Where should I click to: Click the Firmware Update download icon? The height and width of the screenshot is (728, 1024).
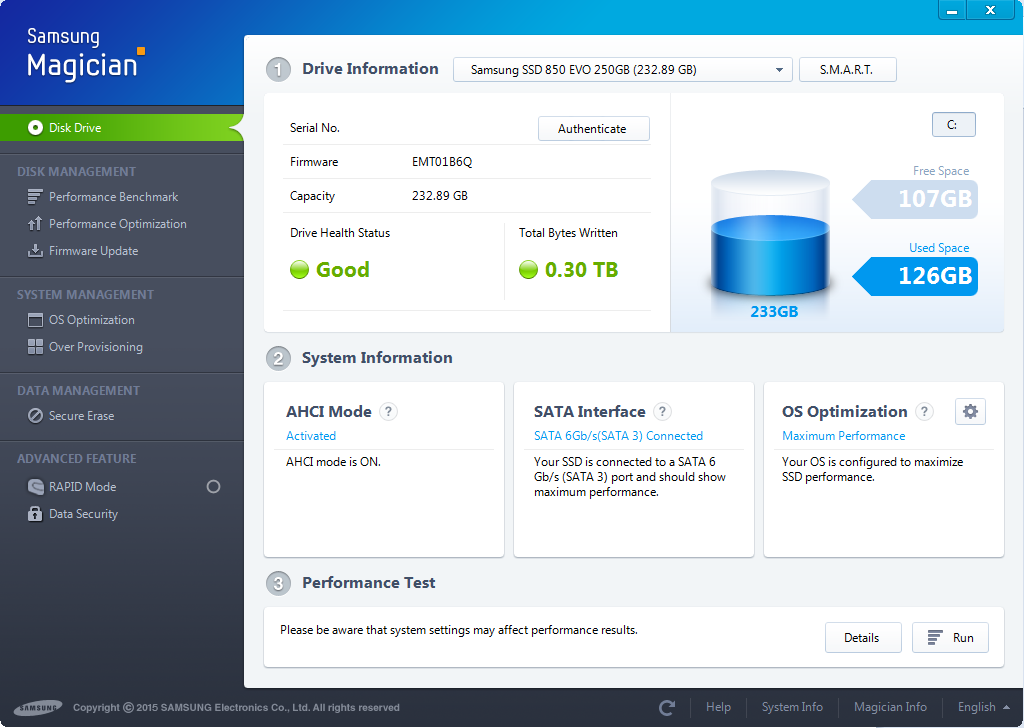(x=35, y=251)
